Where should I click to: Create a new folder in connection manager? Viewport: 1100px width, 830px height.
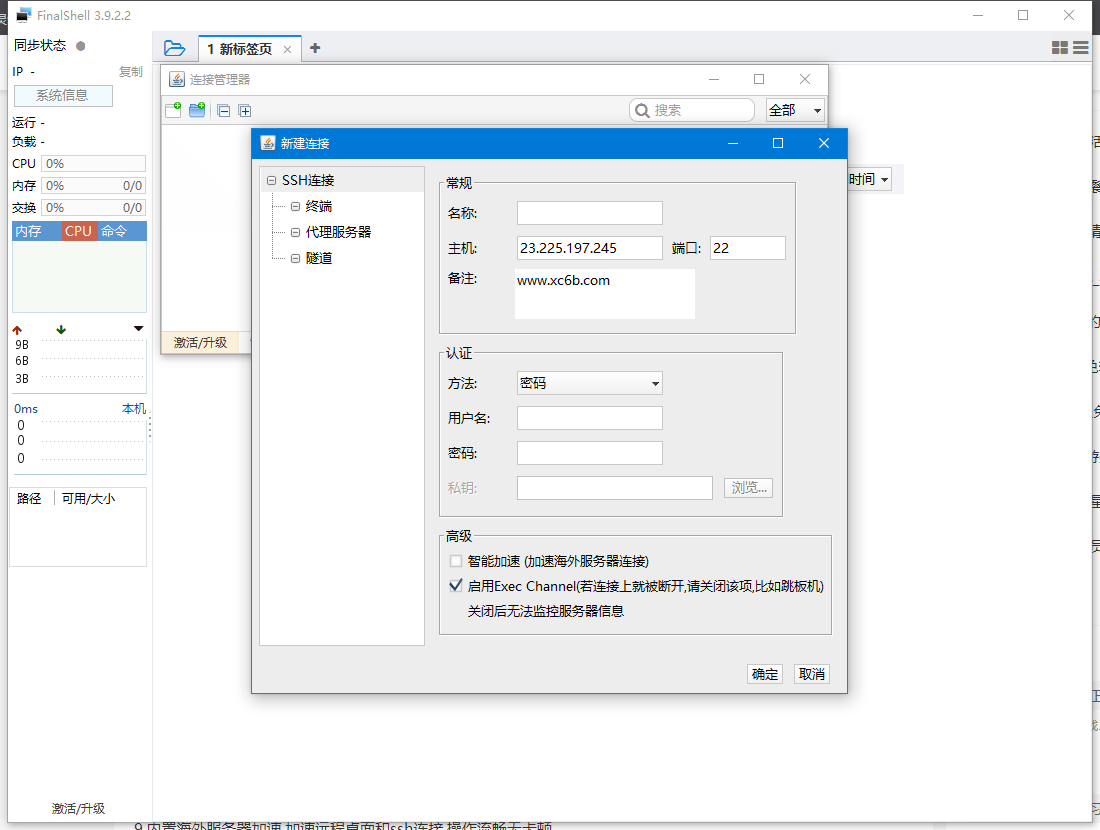(x=197, y=110)
